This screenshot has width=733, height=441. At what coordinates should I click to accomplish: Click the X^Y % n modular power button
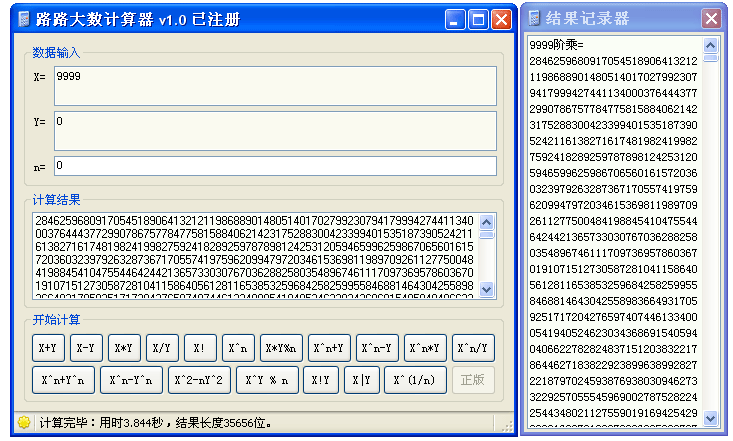(267, 380)
